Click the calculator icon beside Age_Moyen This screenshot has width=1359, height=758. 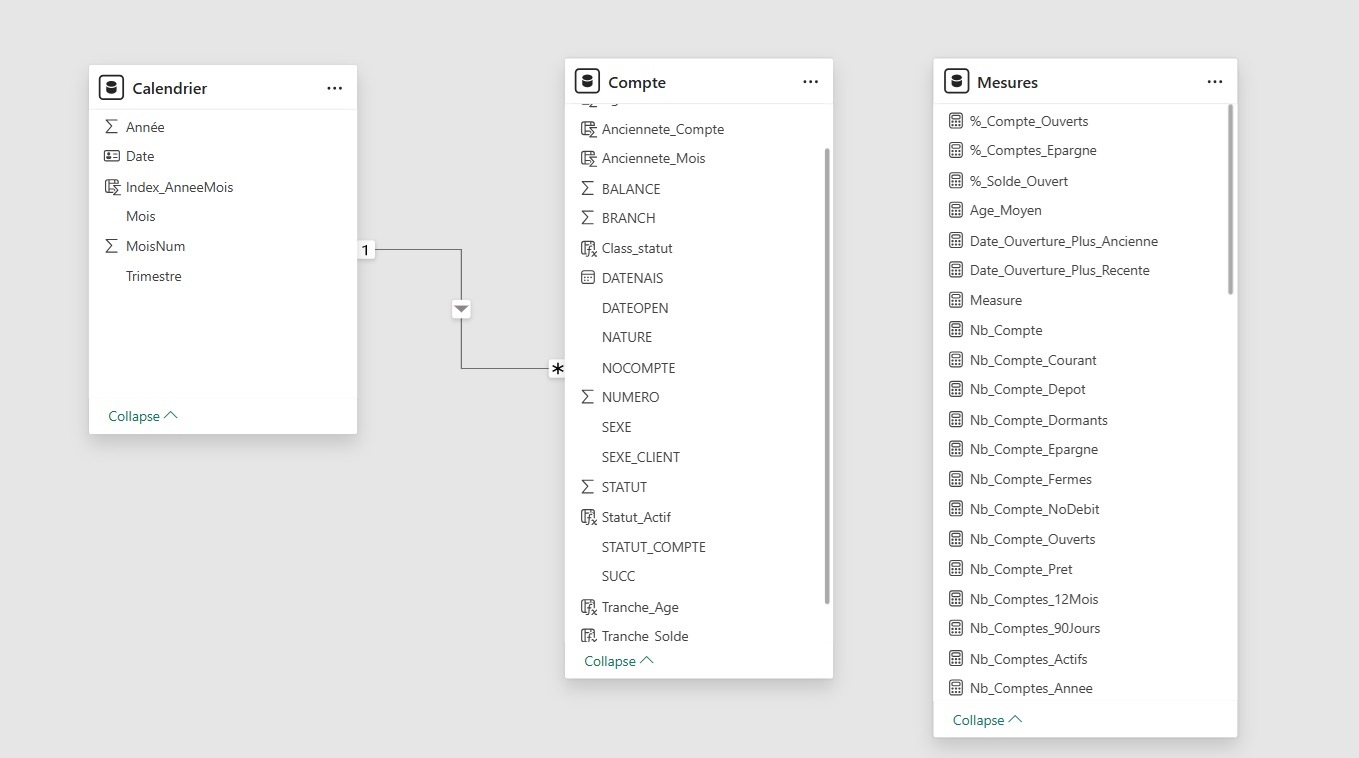tap(955, 211)
